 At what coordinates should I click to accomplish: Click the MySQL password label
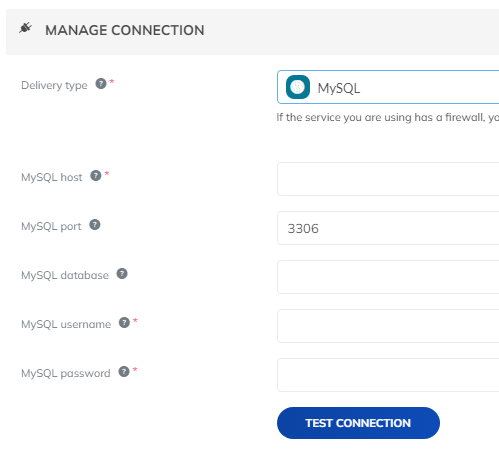click(x=66, y=373)
